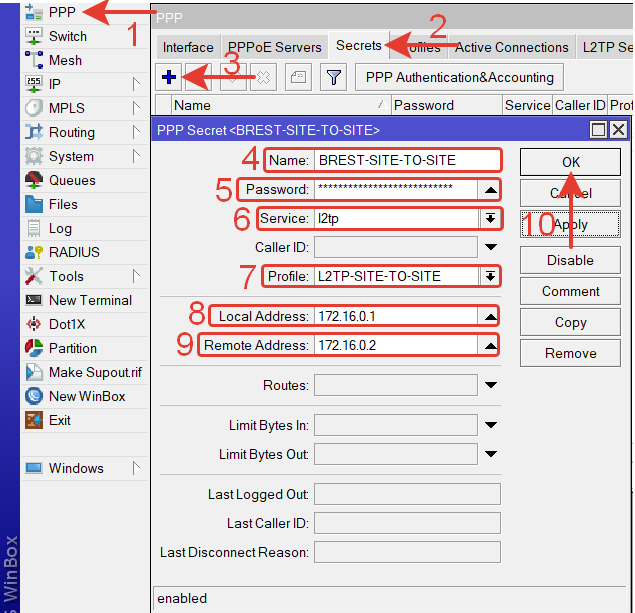
Task: Open Queues from the sidebar
Action: point(72,180)
